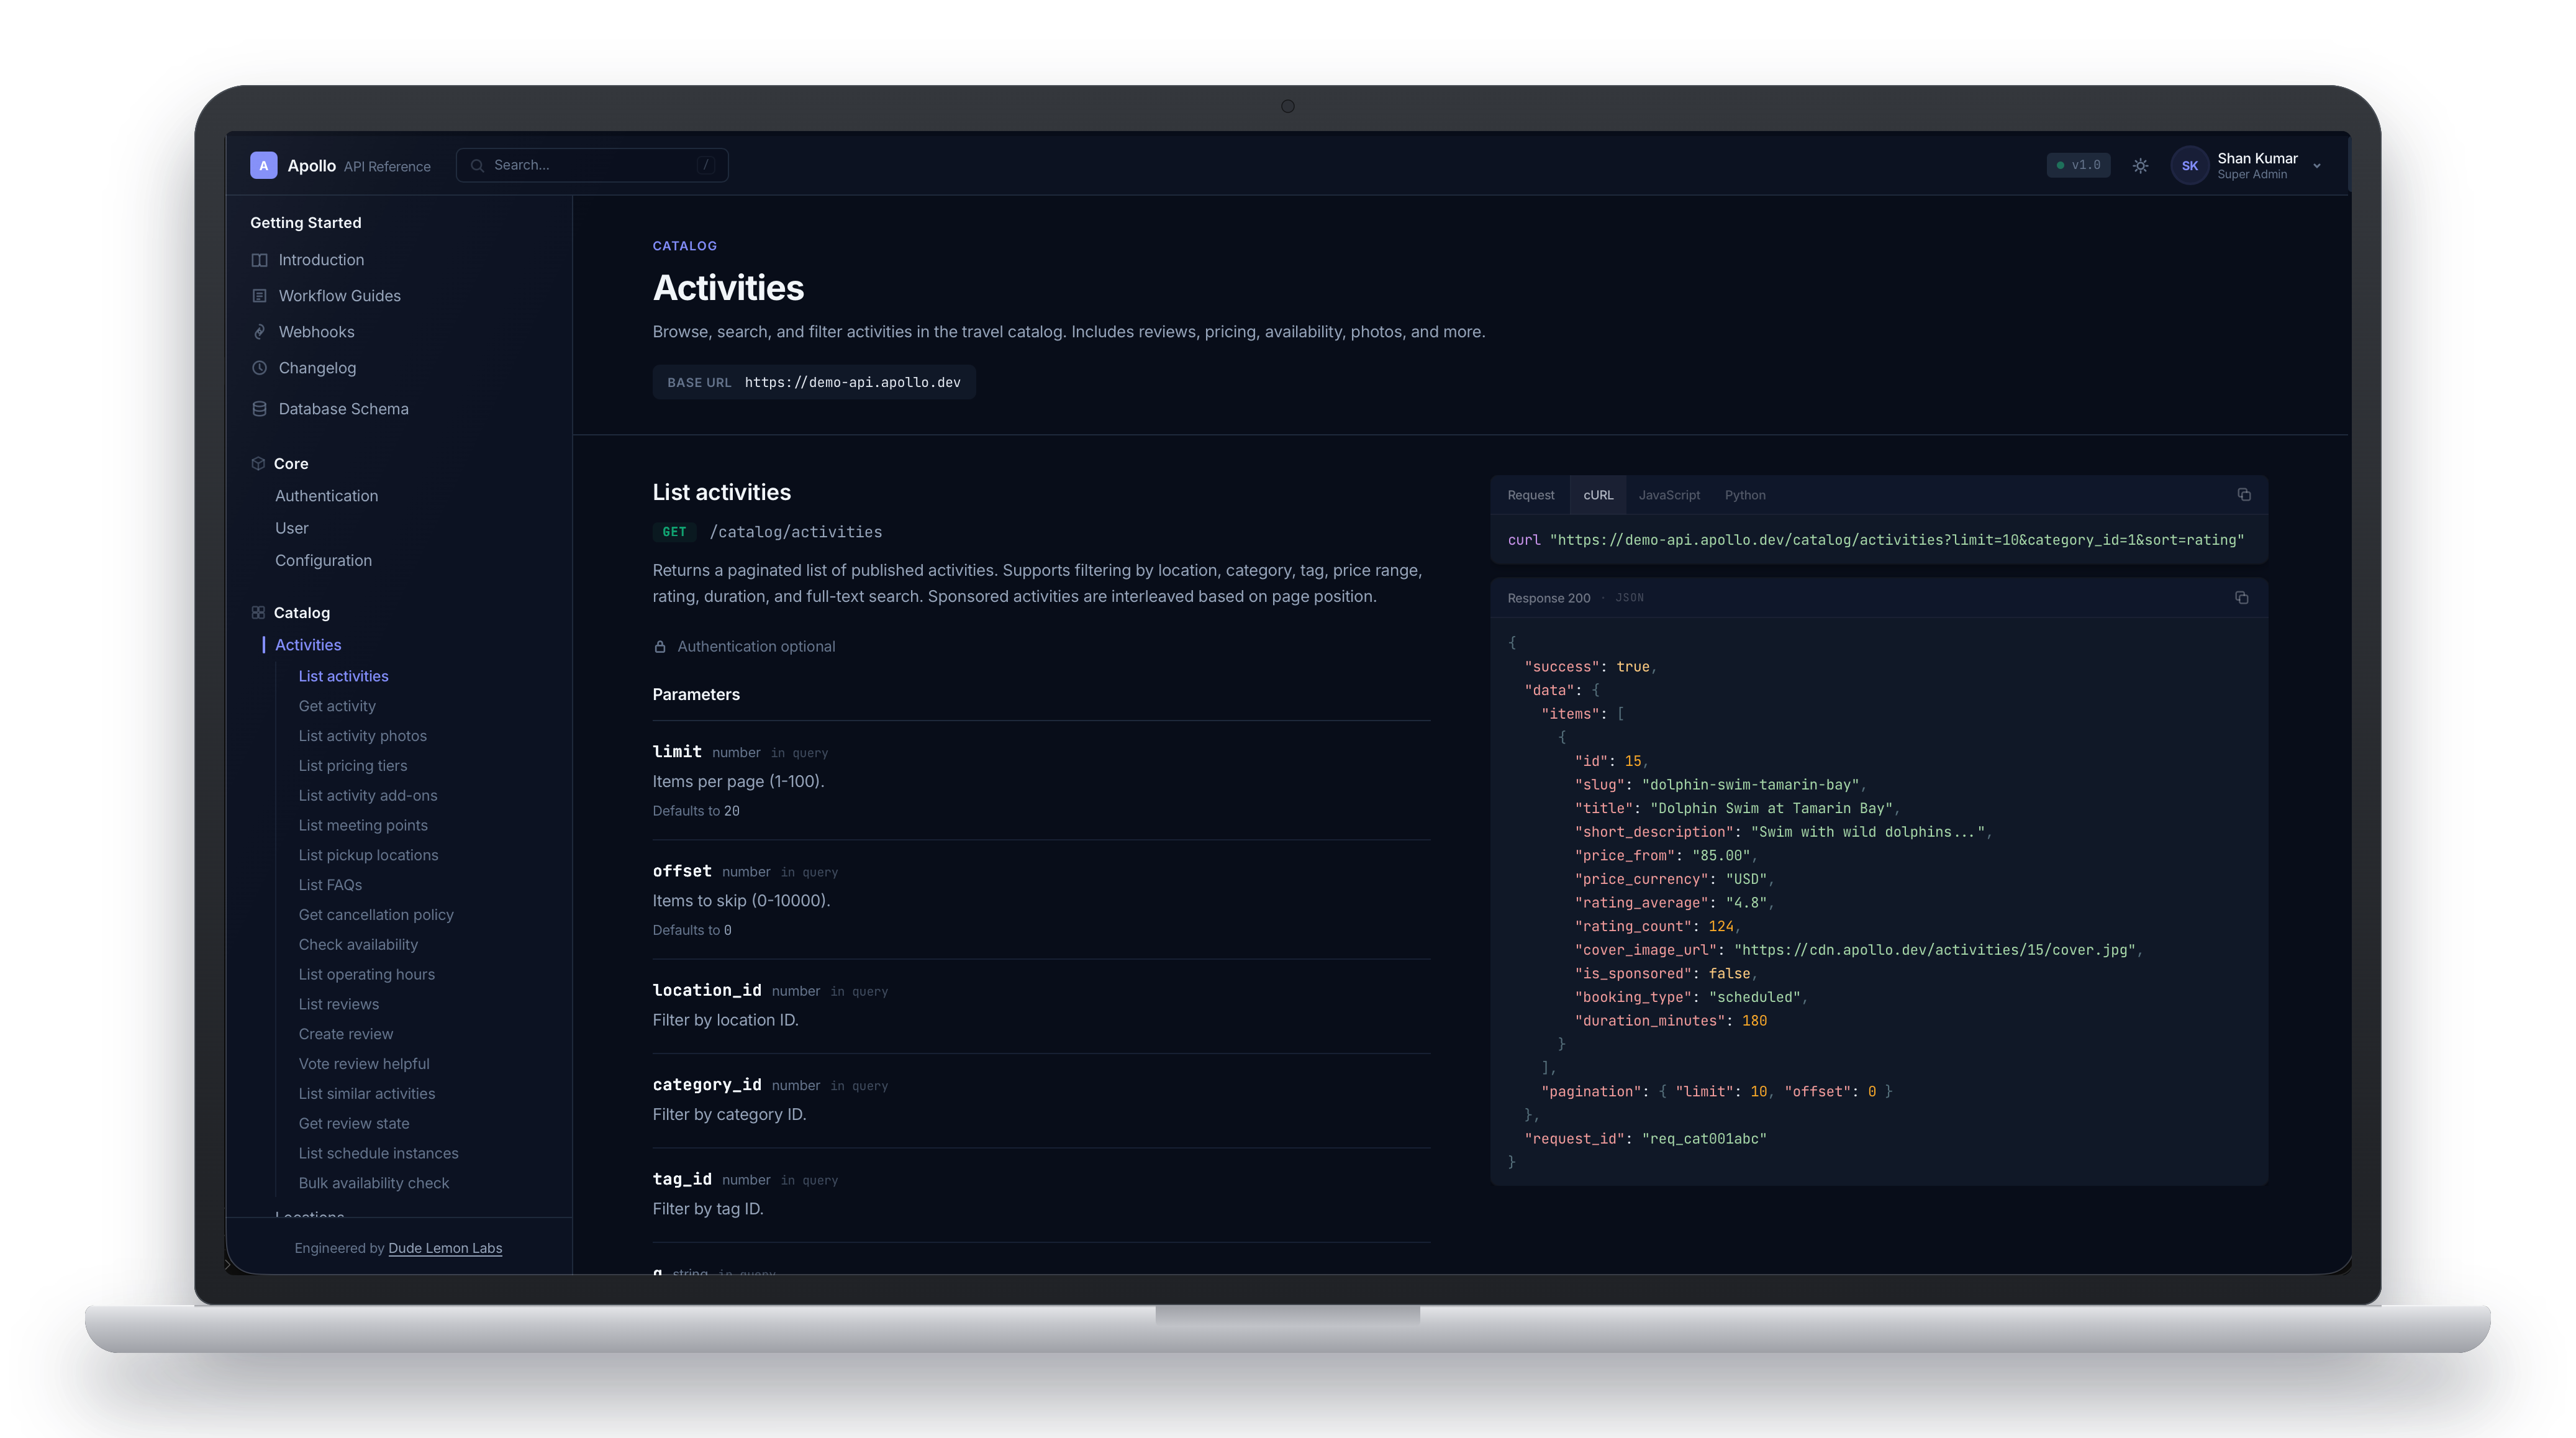Select List operating hours in sidebar

(366, 975)
